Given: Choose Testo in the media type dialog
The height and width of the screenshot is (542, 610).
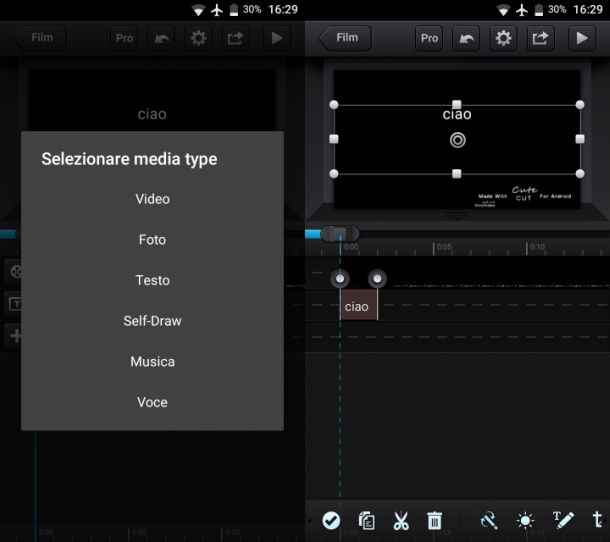Looking at the screenshot, I should 152,280.
